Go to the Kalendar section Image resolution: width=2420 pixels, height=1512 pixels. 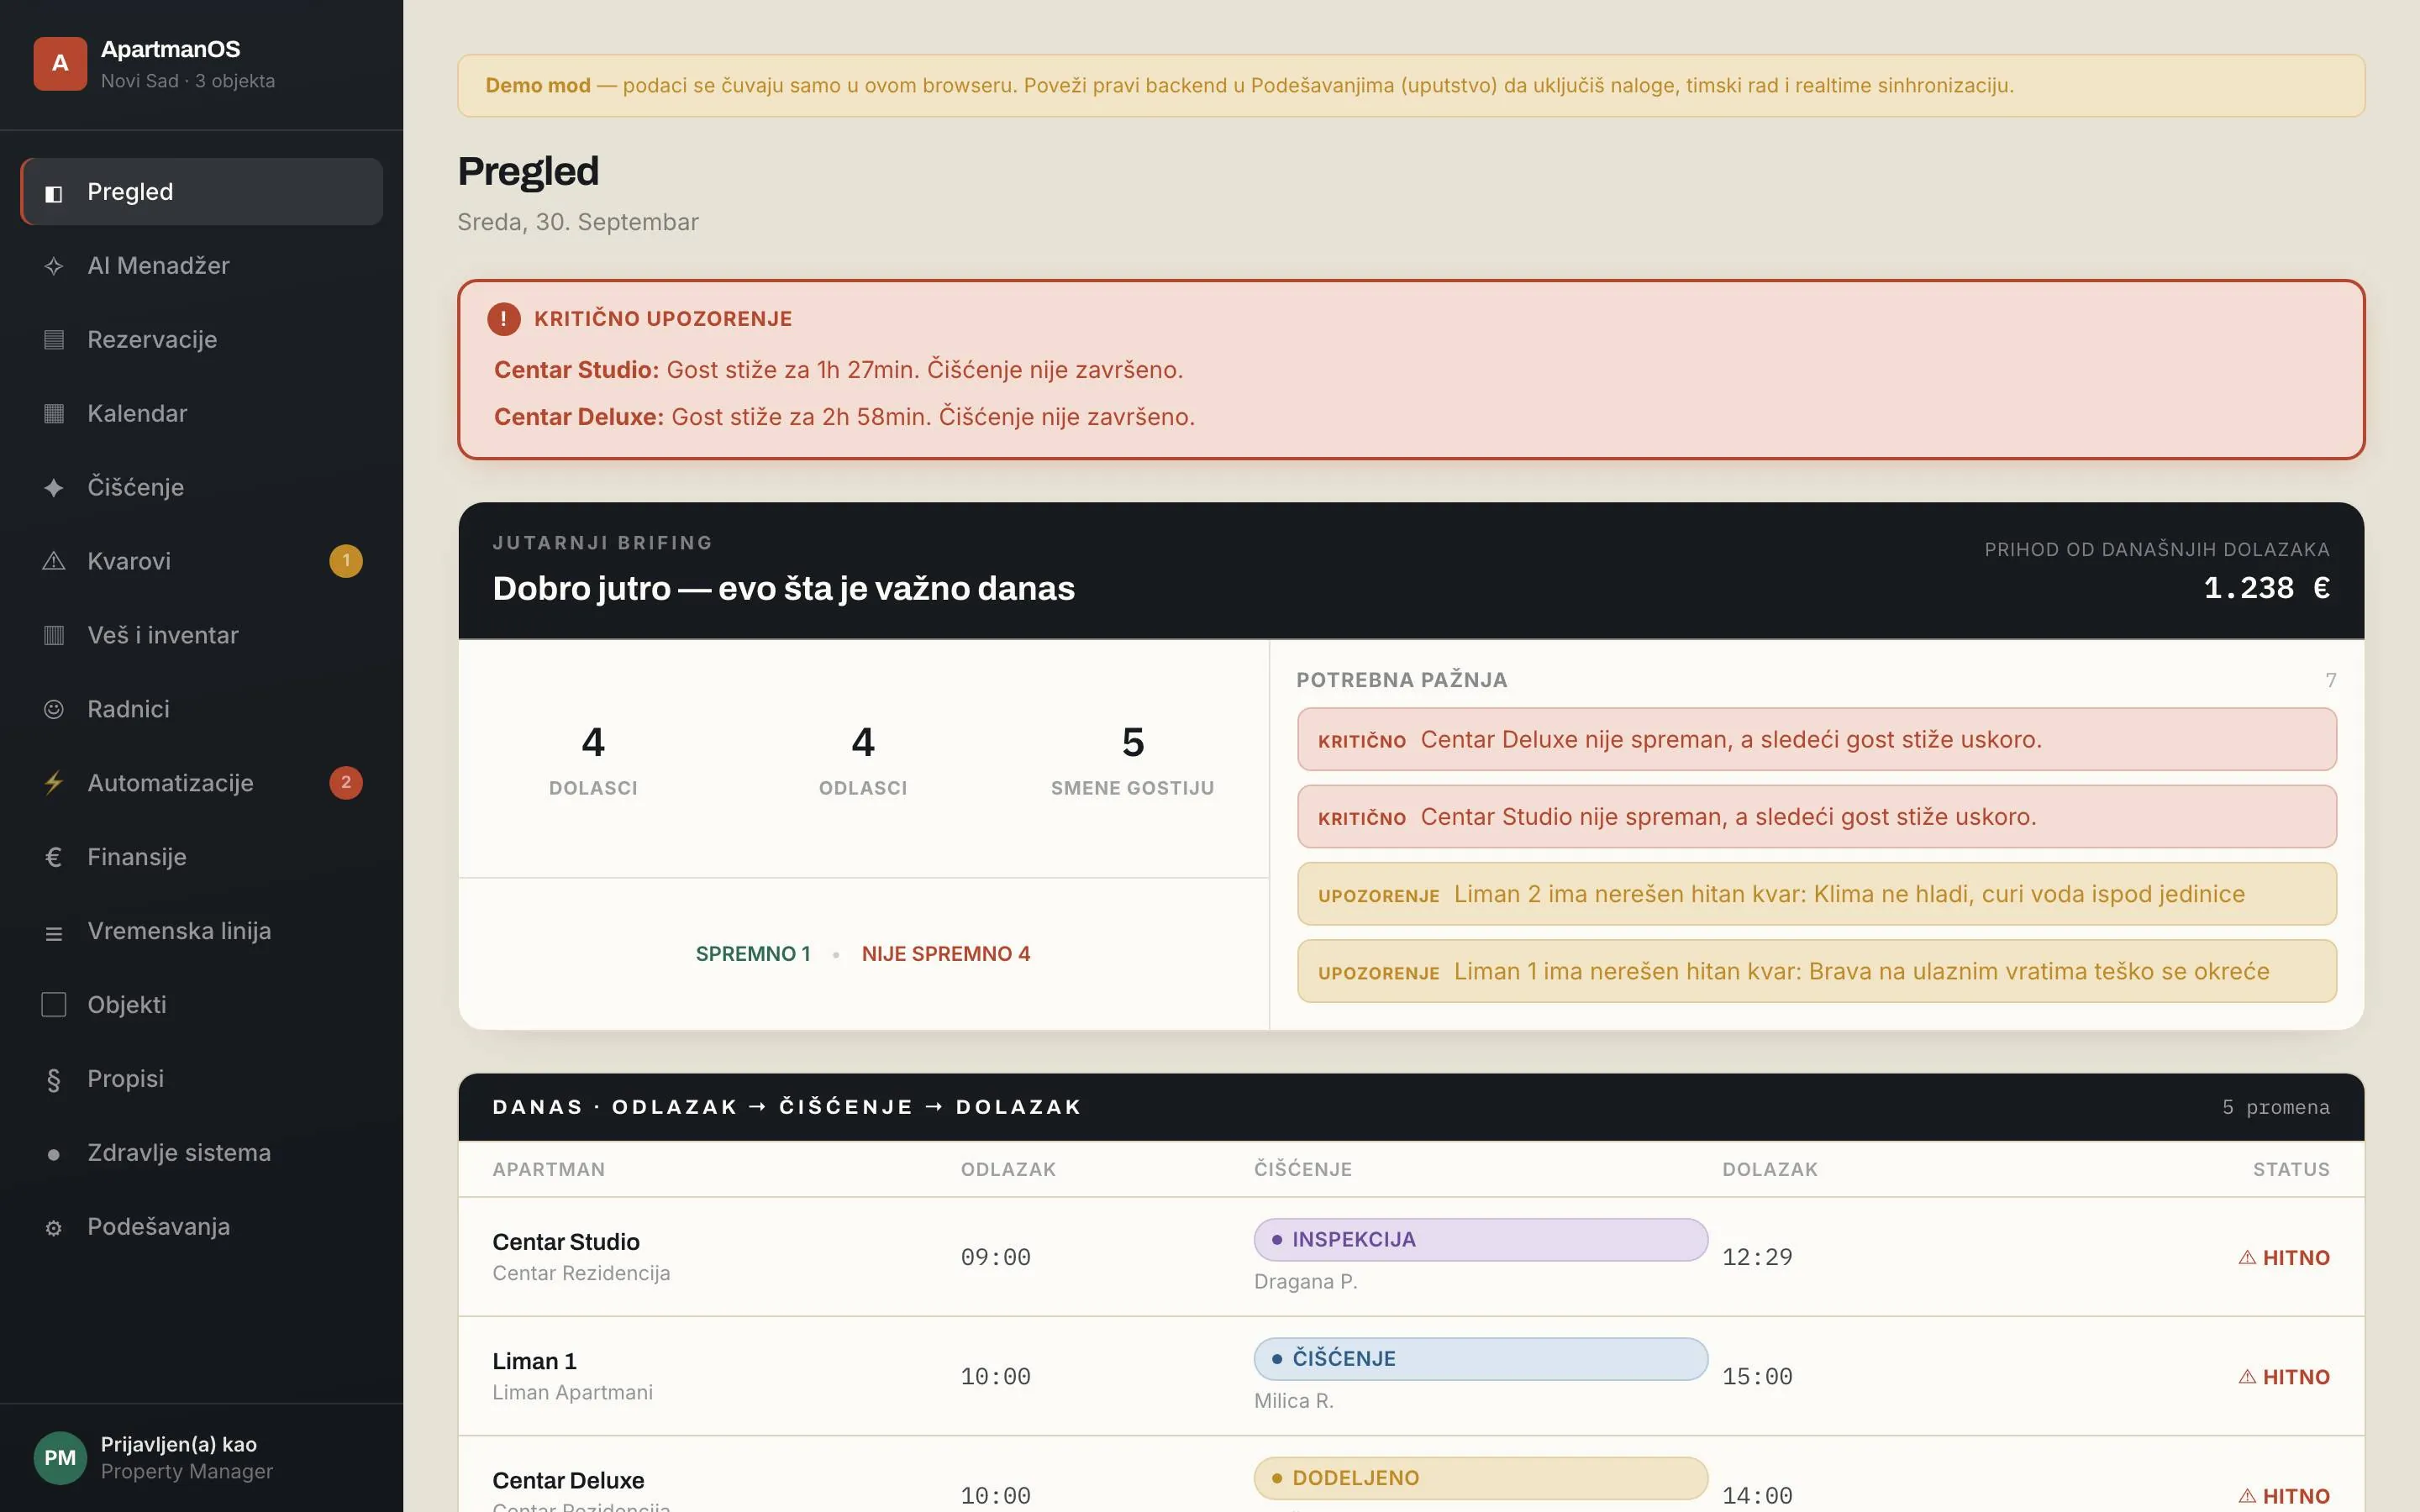[x=201, y=414]
